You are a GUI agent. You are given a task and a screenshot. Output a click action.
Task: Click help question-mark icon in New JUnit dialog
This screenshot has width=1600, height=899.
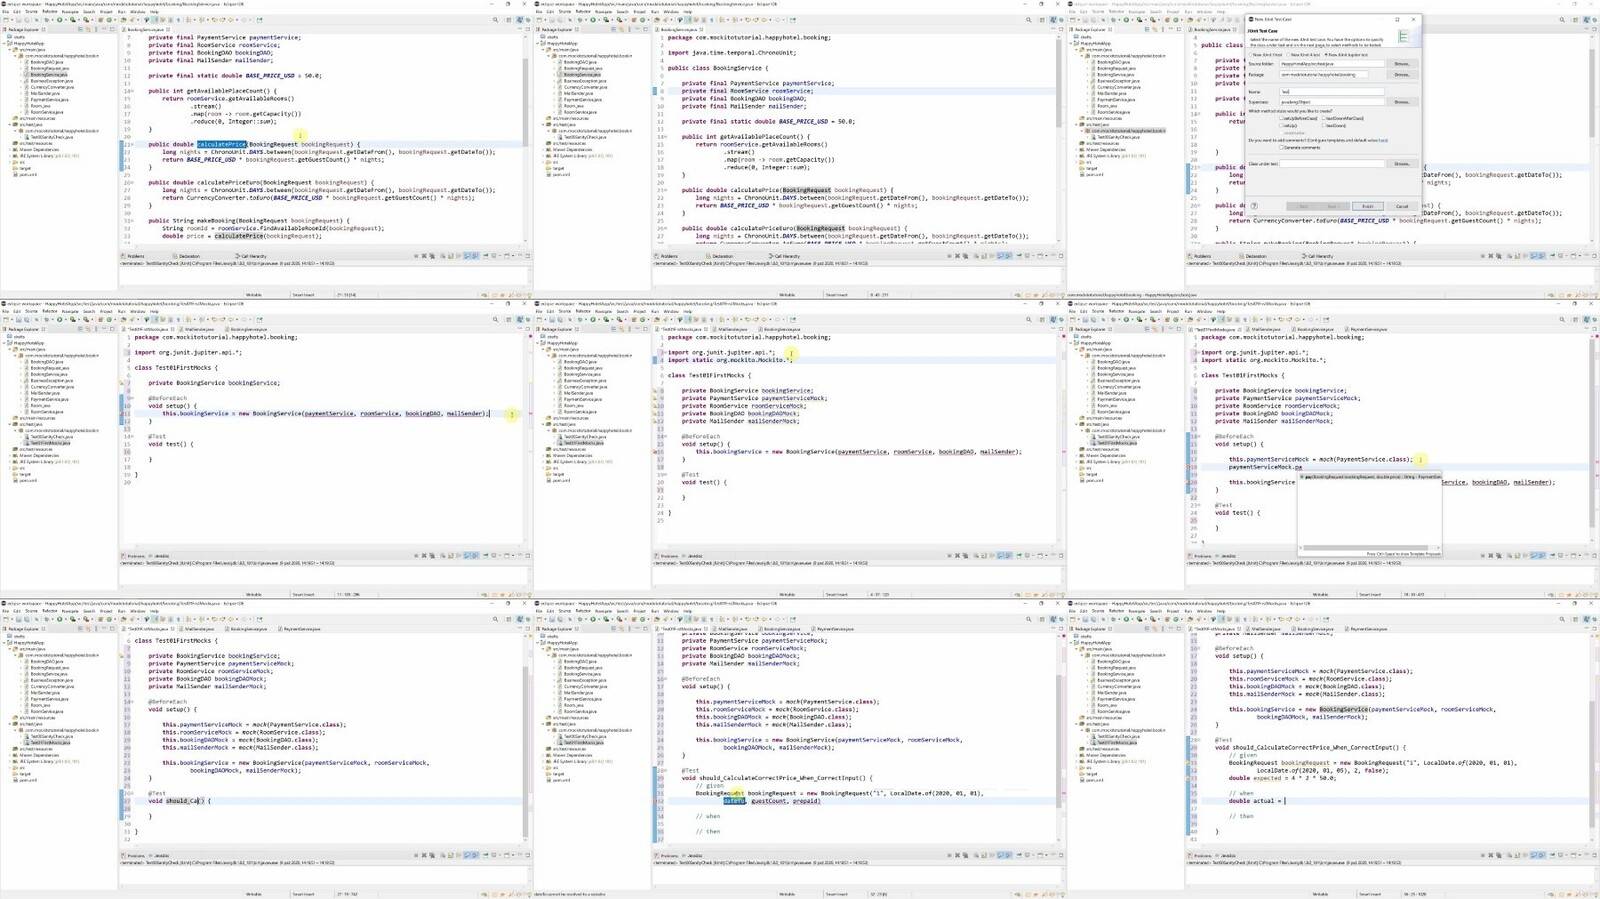(1253, 206)
